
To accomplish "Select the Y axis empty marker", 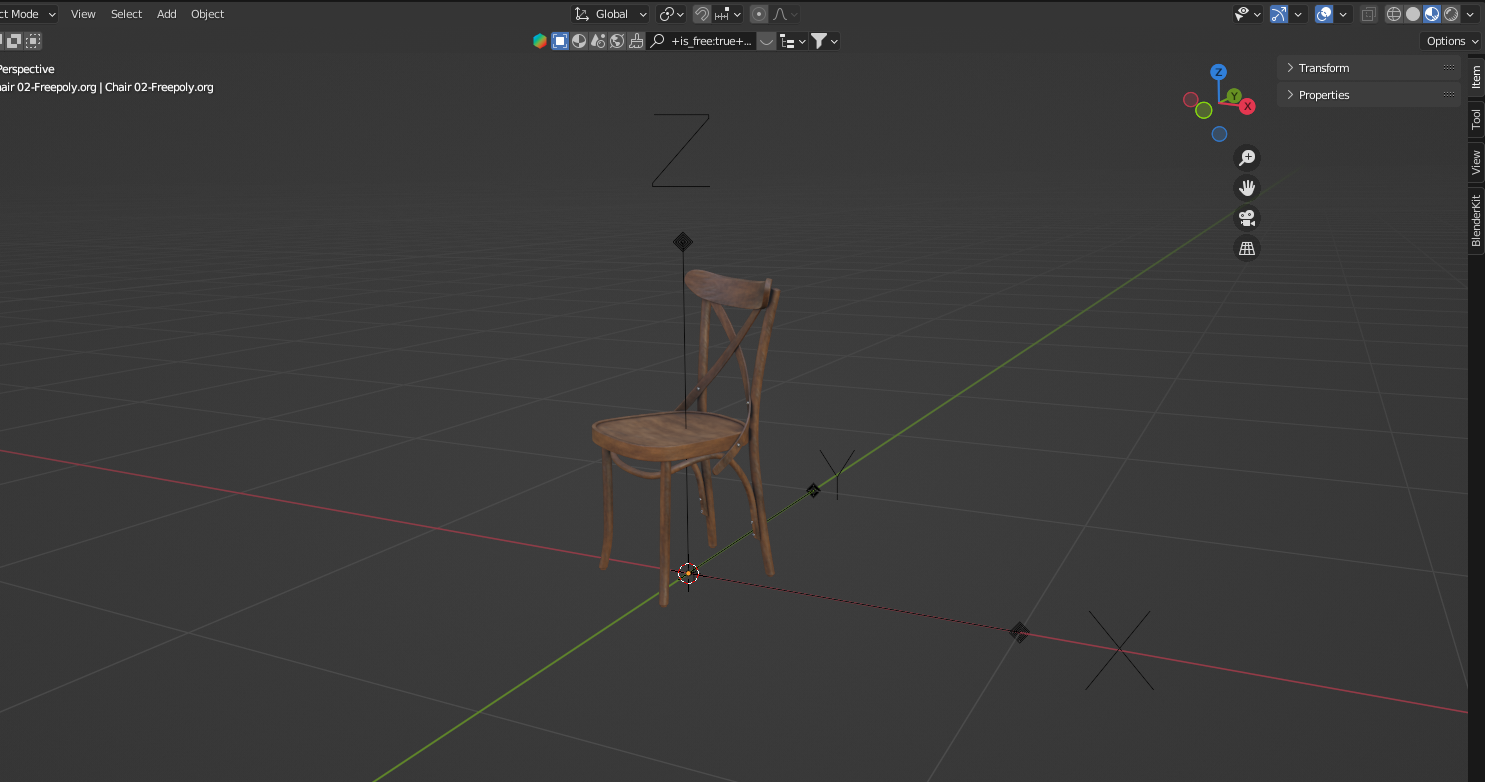I will (x=813, y=490).
